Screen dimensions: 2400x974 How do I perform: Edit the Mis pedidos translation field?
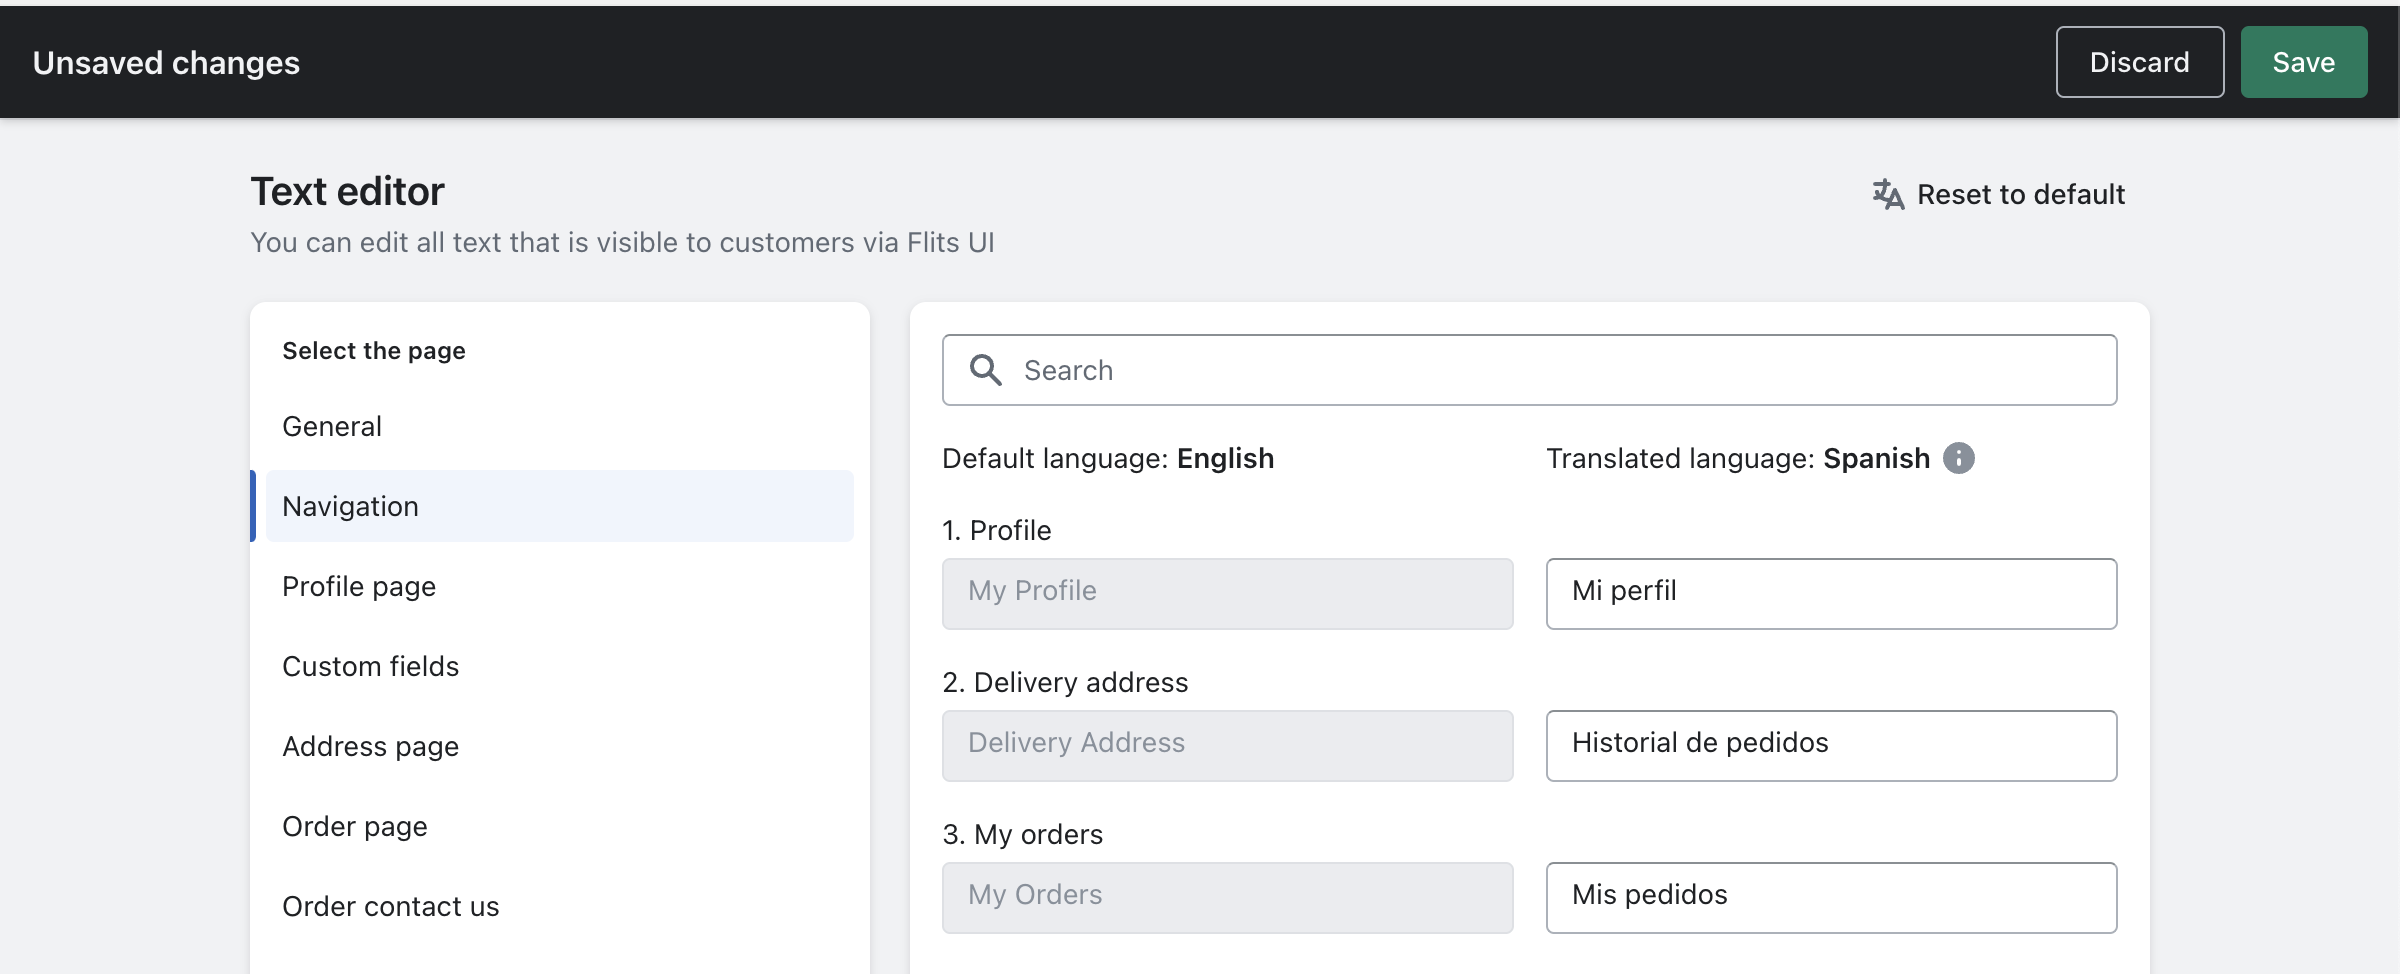pos(1830,897)
